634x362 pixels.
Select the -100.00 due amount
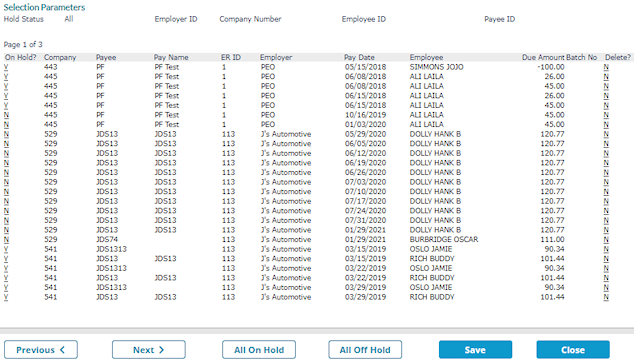point(551,67)
